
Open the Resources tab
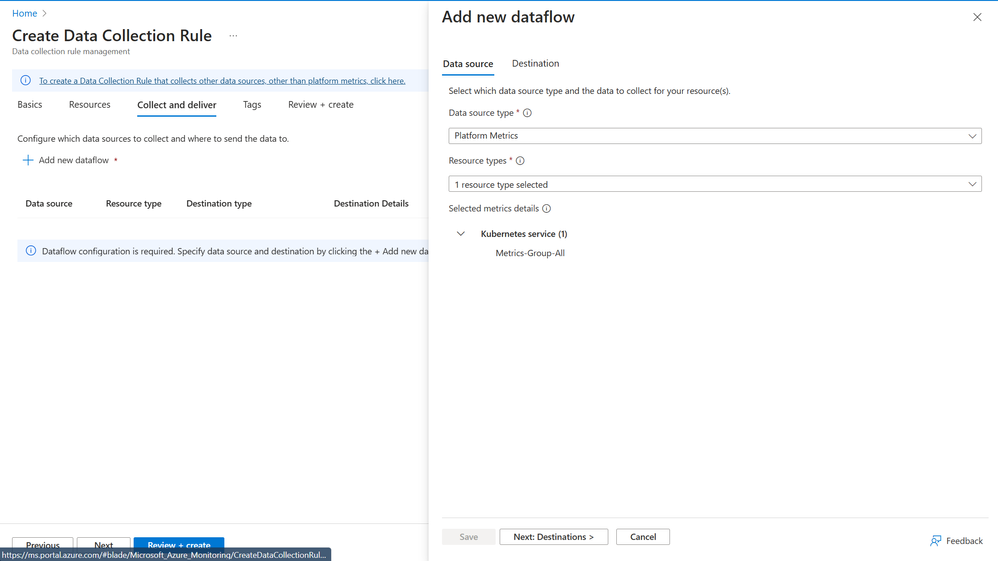click(90, 104)
